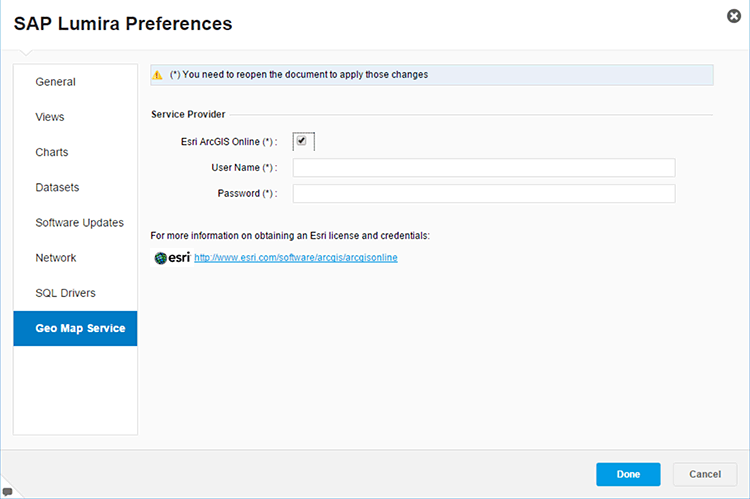Close the SAP Lumira Preferences dialog

(734, 16)
